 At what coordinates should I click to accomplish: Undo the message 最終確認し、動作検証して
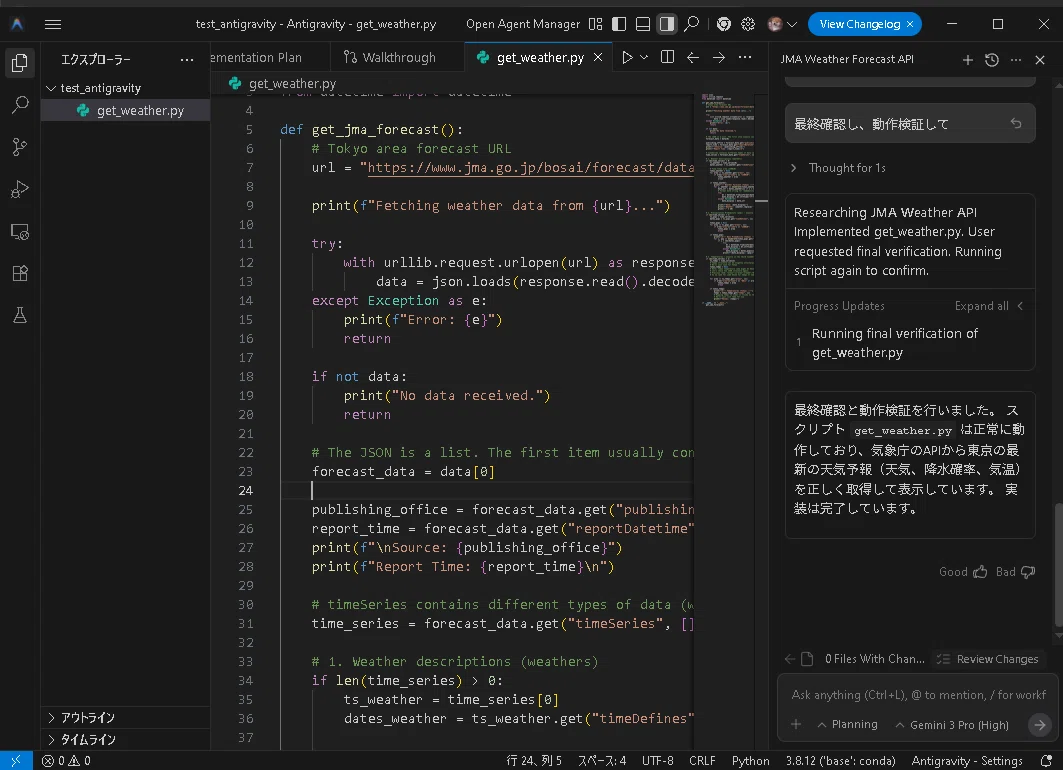tap(1016, 123)
